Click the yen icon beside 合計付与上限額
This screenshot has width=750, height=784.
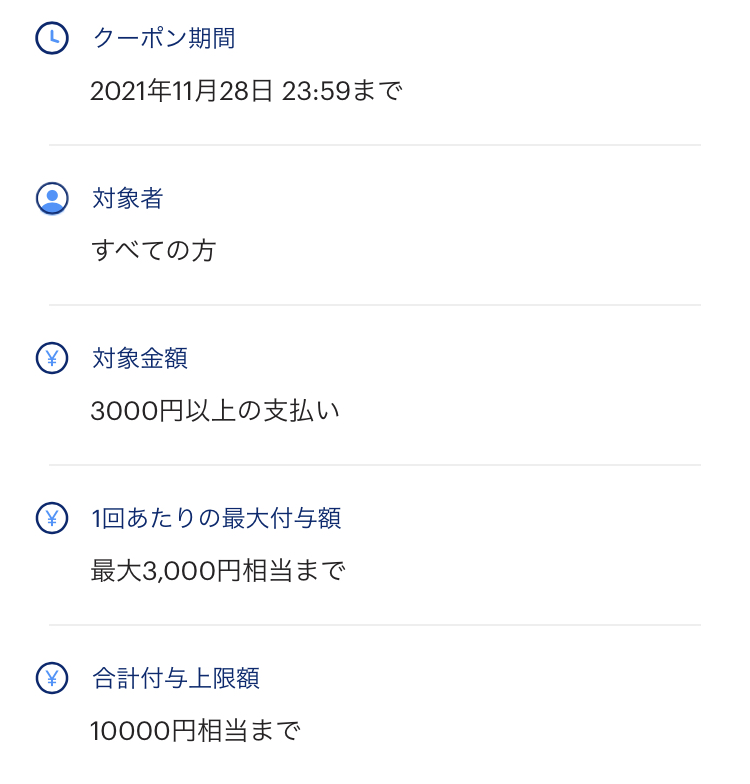coord(52,678)
